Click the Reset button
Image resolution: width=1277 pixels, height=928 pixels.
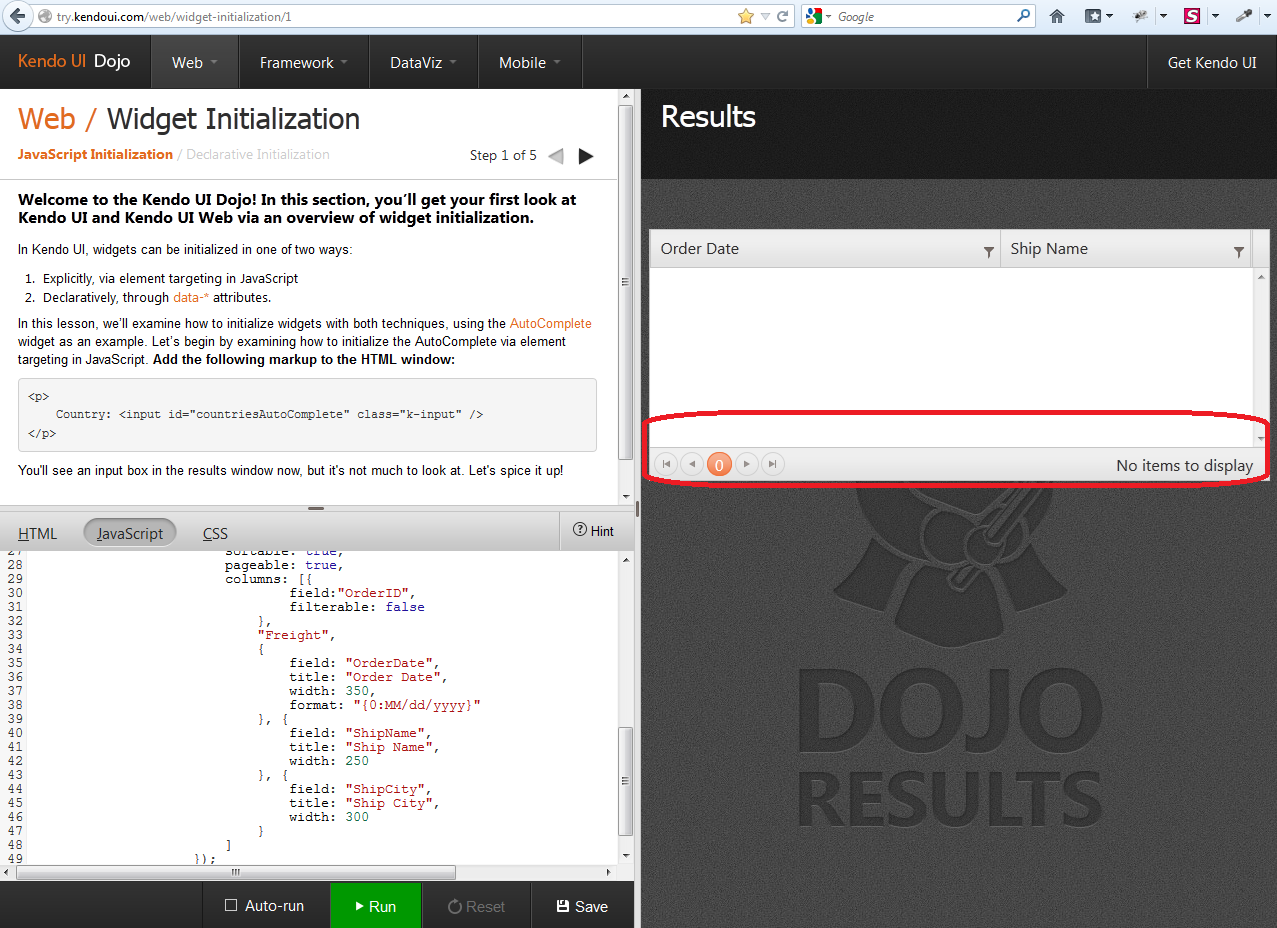click(476, 906)
